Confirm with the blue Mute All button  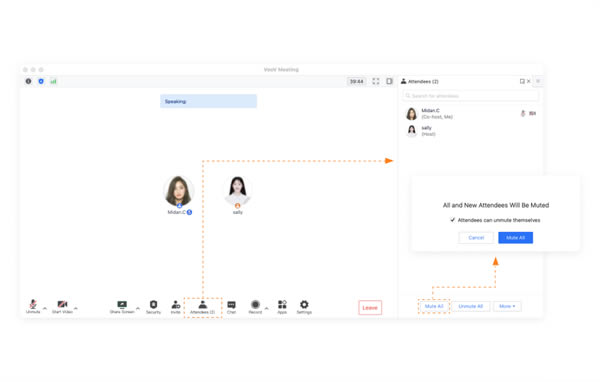(x=515, y=238)
